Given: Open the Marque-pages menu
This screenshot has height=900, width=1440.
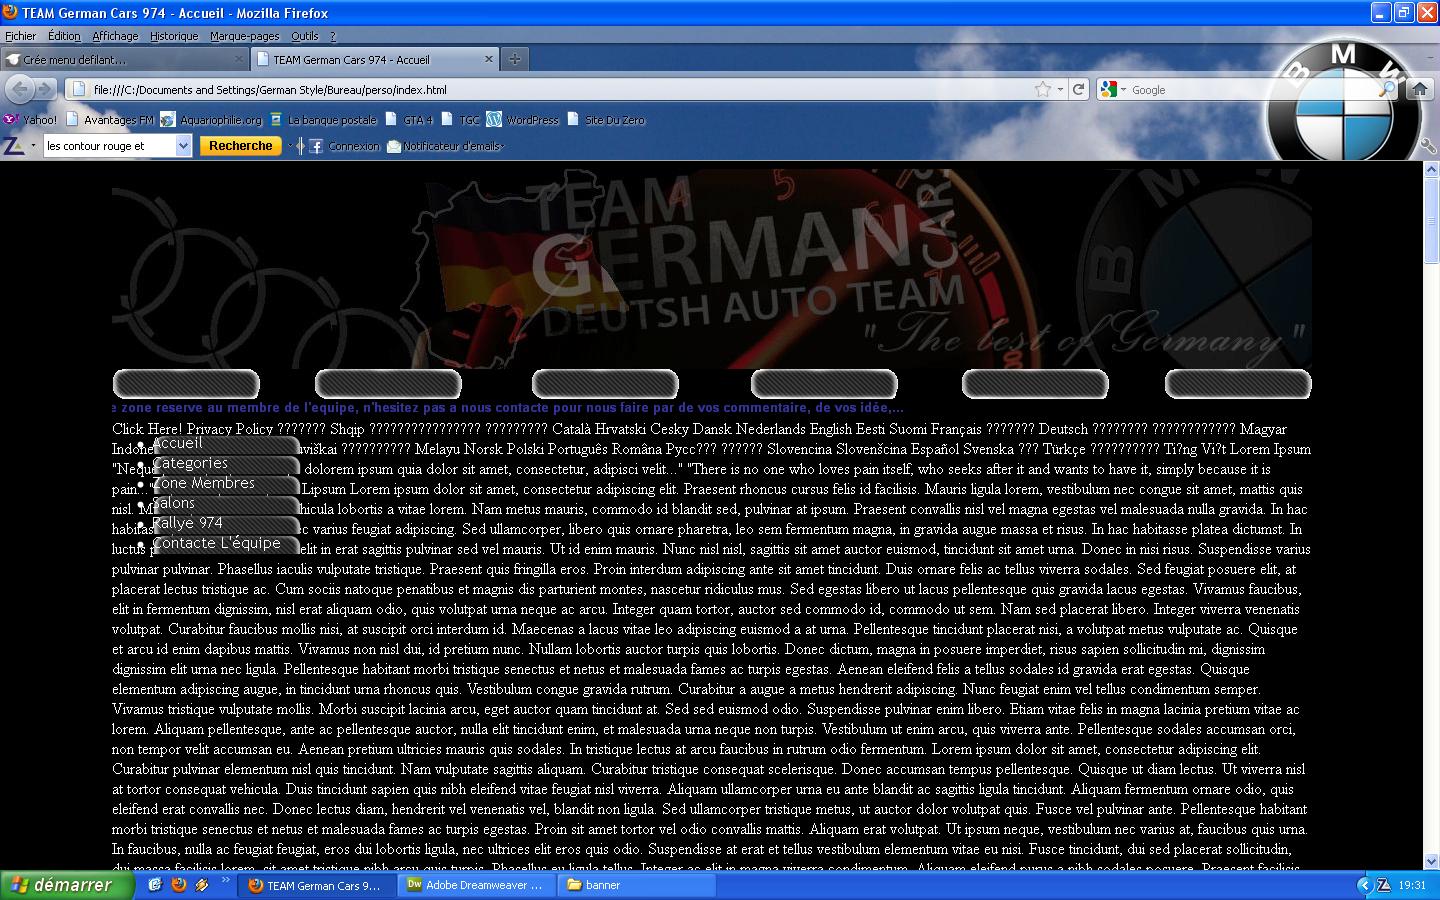Looking at the screenshot, I should pyautogui.click(x=244, y=36).
